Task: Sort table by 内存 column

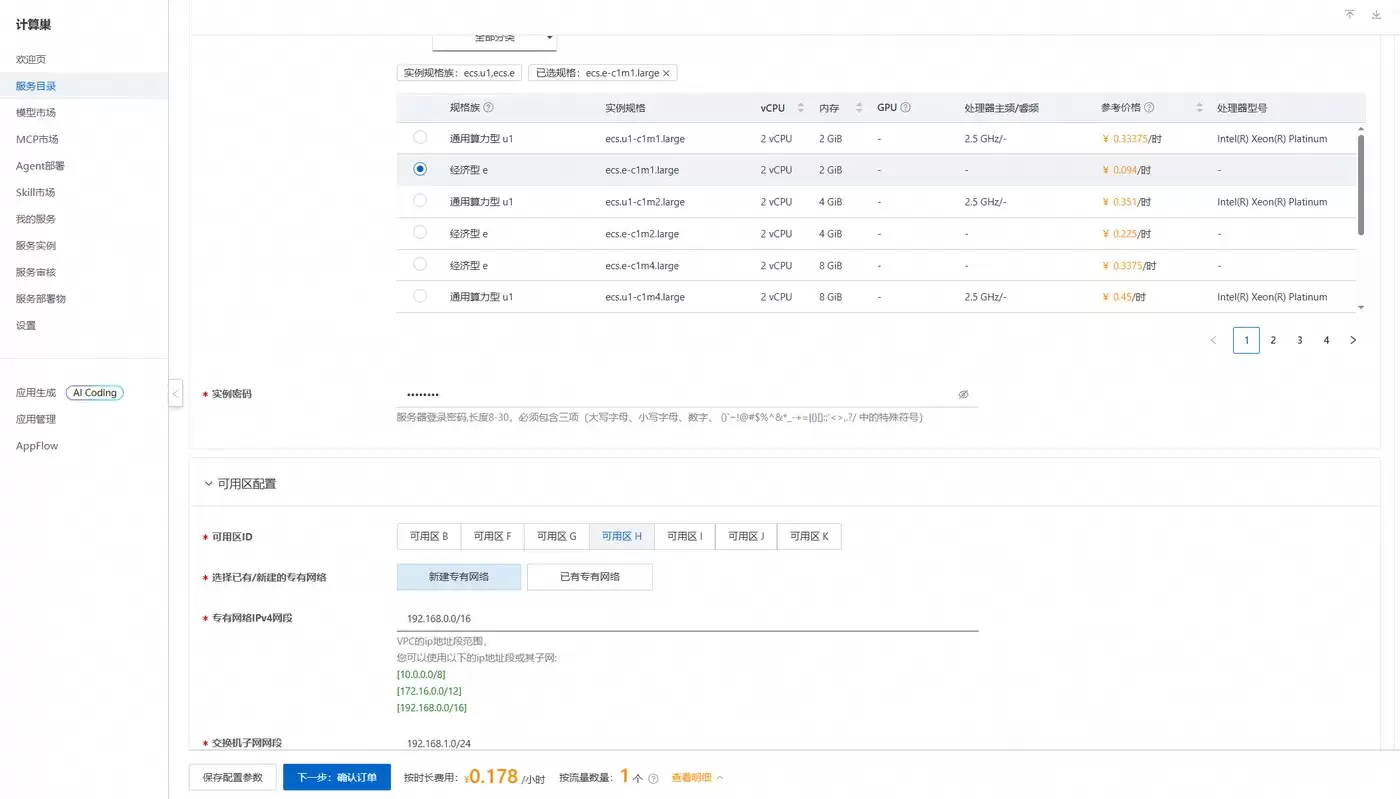Action: [859, 108]
